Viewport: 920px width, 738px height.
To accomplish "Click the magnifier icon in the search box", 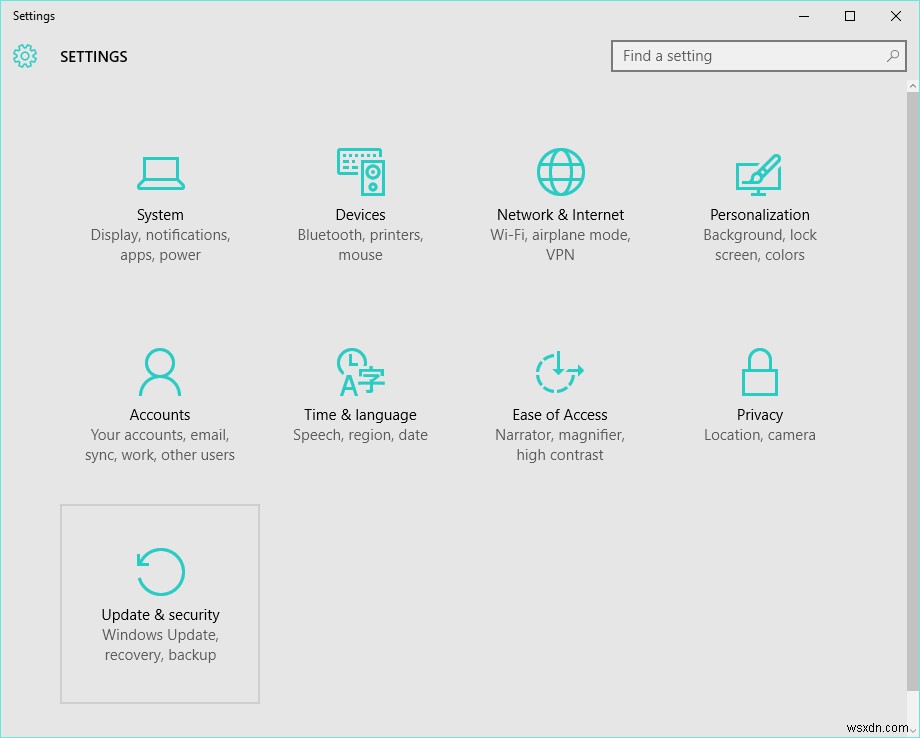I will [x=892, y=56].
